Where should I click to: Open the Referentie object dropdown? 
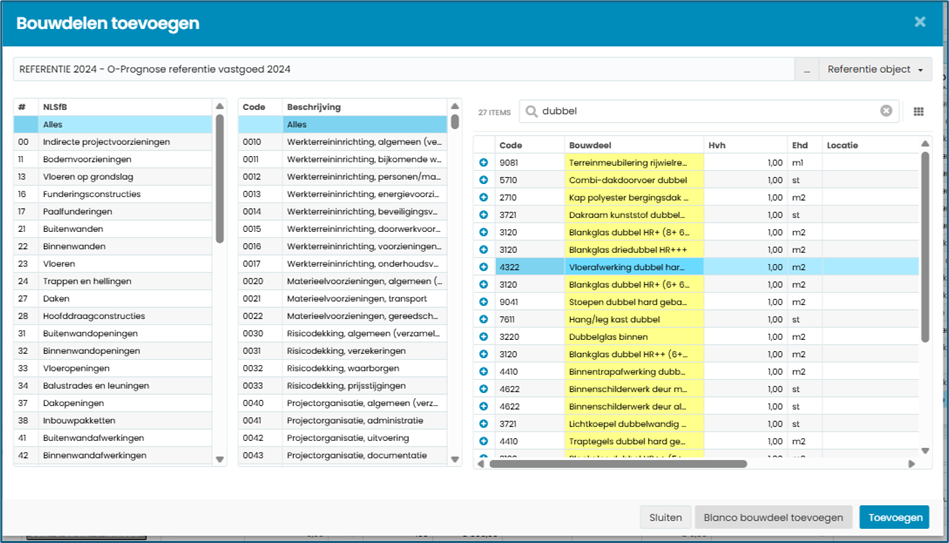point(875,69)
